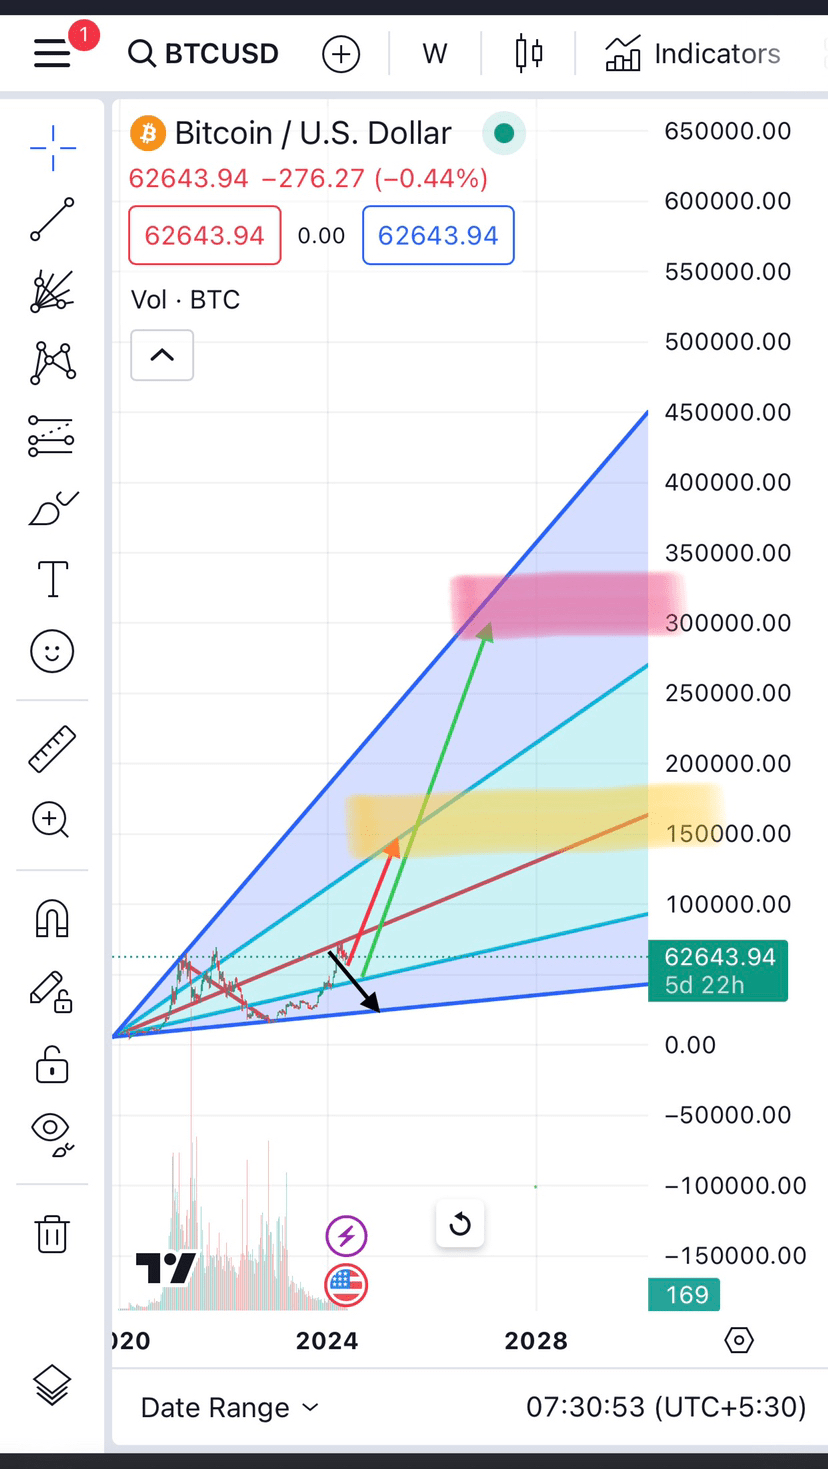Open BTCUSD symbol search
828x1469 pixels.
(203, 53)
